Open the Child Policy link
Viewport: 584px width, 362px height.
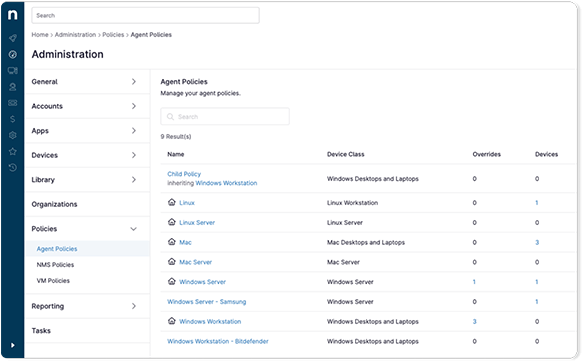point(184,174)
